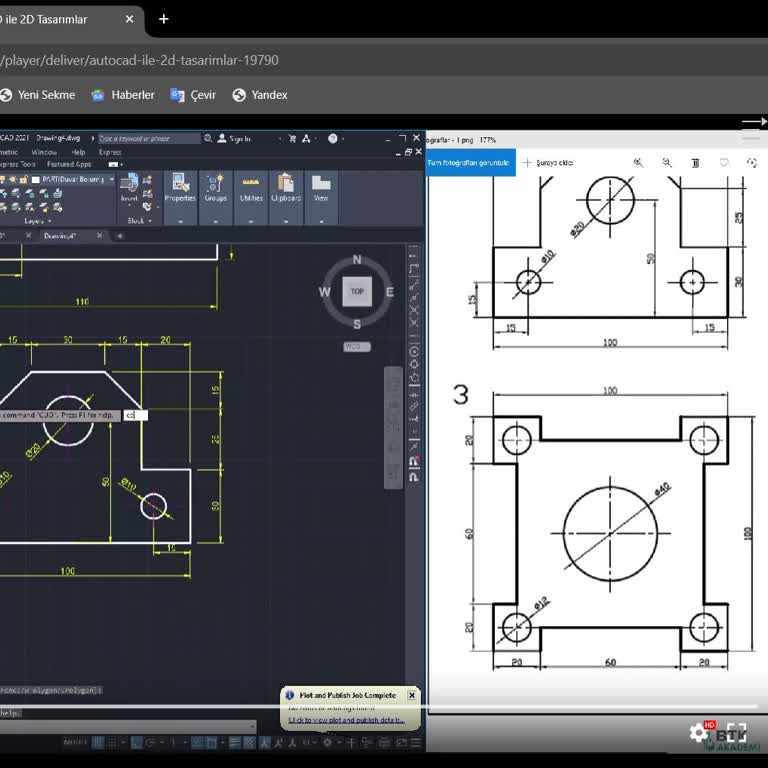
Task: Toggle snap mode in status bar
Action: pyautogui.click(x=112, y=743)
